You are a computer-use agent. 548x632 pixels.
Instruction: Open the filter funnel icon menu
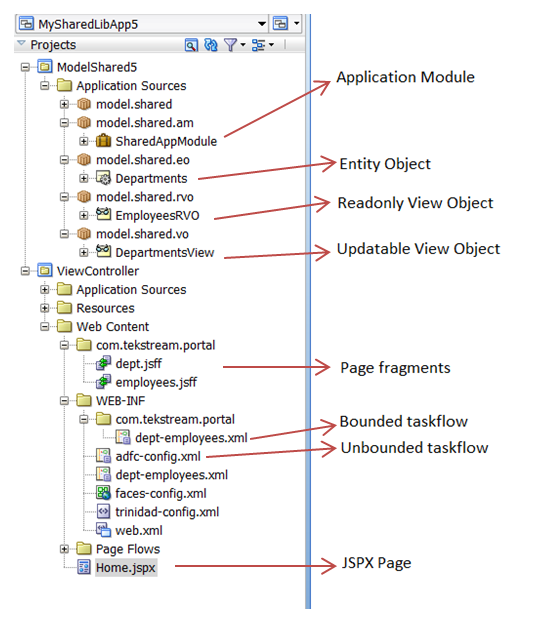[x=234, y=45]
